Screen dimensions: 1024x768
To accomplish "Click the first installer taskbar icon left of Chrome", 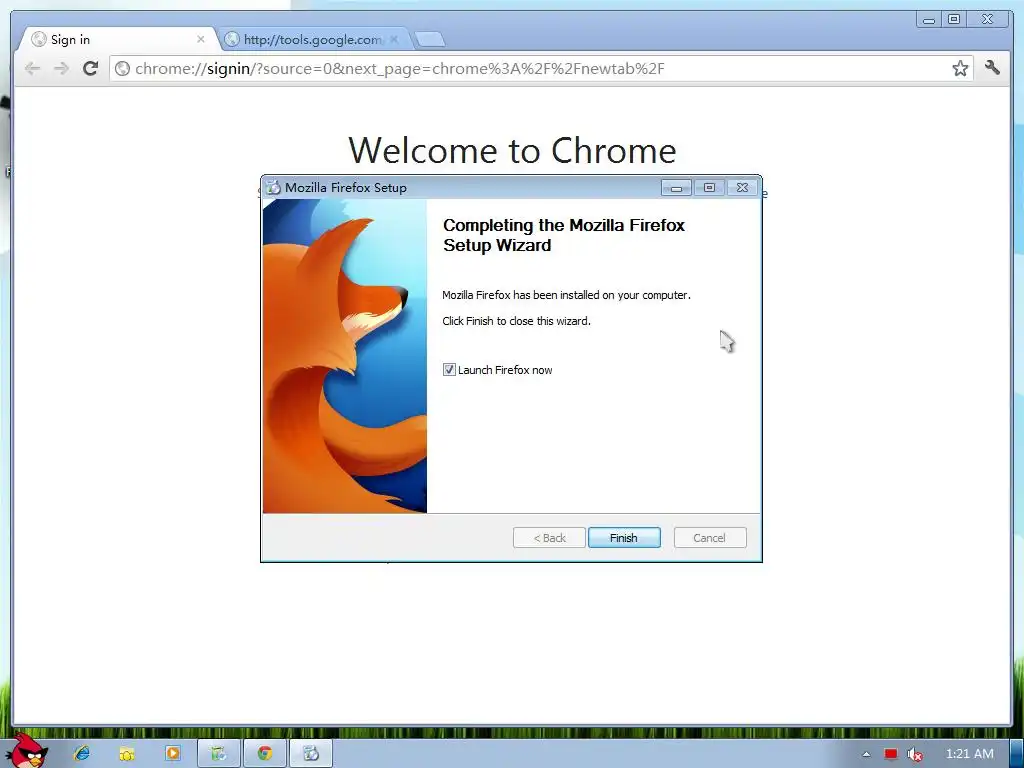I will [x=219, y=753].
